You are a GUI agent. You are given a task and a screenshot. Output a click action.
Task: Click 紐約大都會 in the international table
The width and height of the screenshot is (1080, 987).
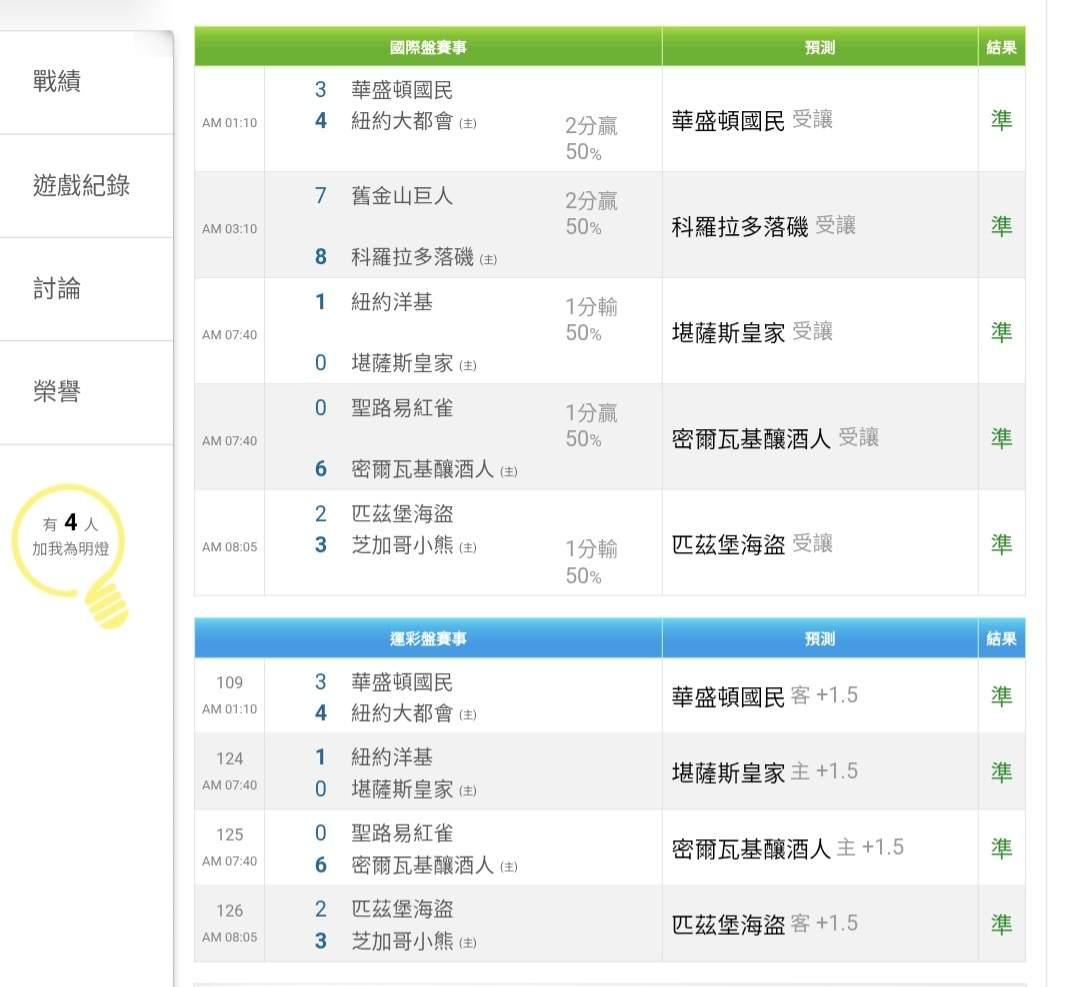coord(402,122)
